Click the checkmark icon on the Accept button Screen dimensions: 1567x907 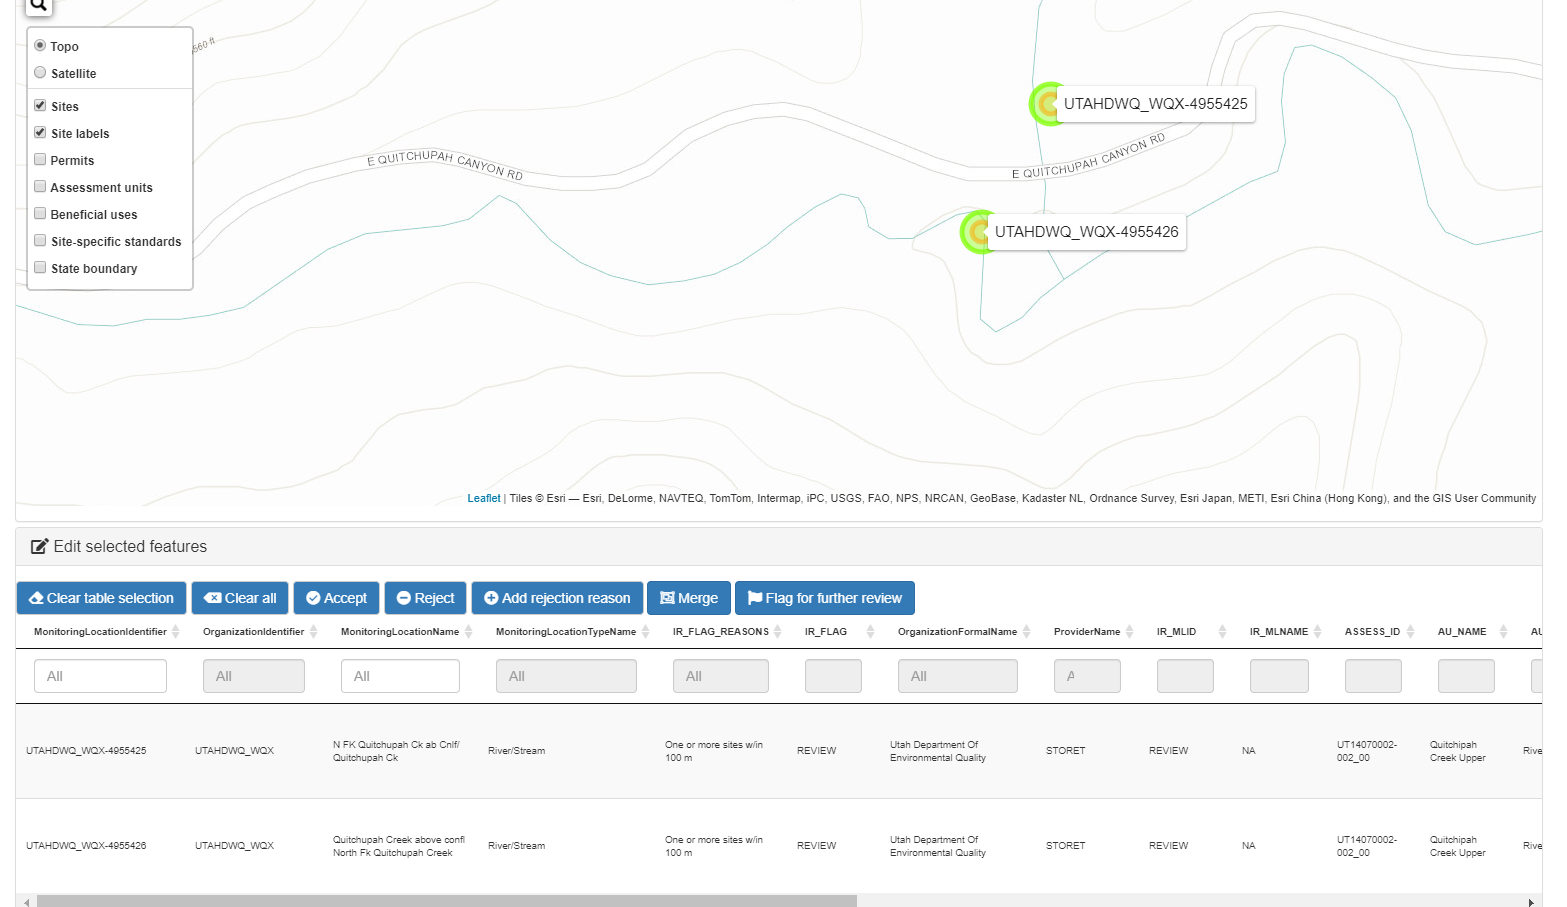(x=313, y=598)
